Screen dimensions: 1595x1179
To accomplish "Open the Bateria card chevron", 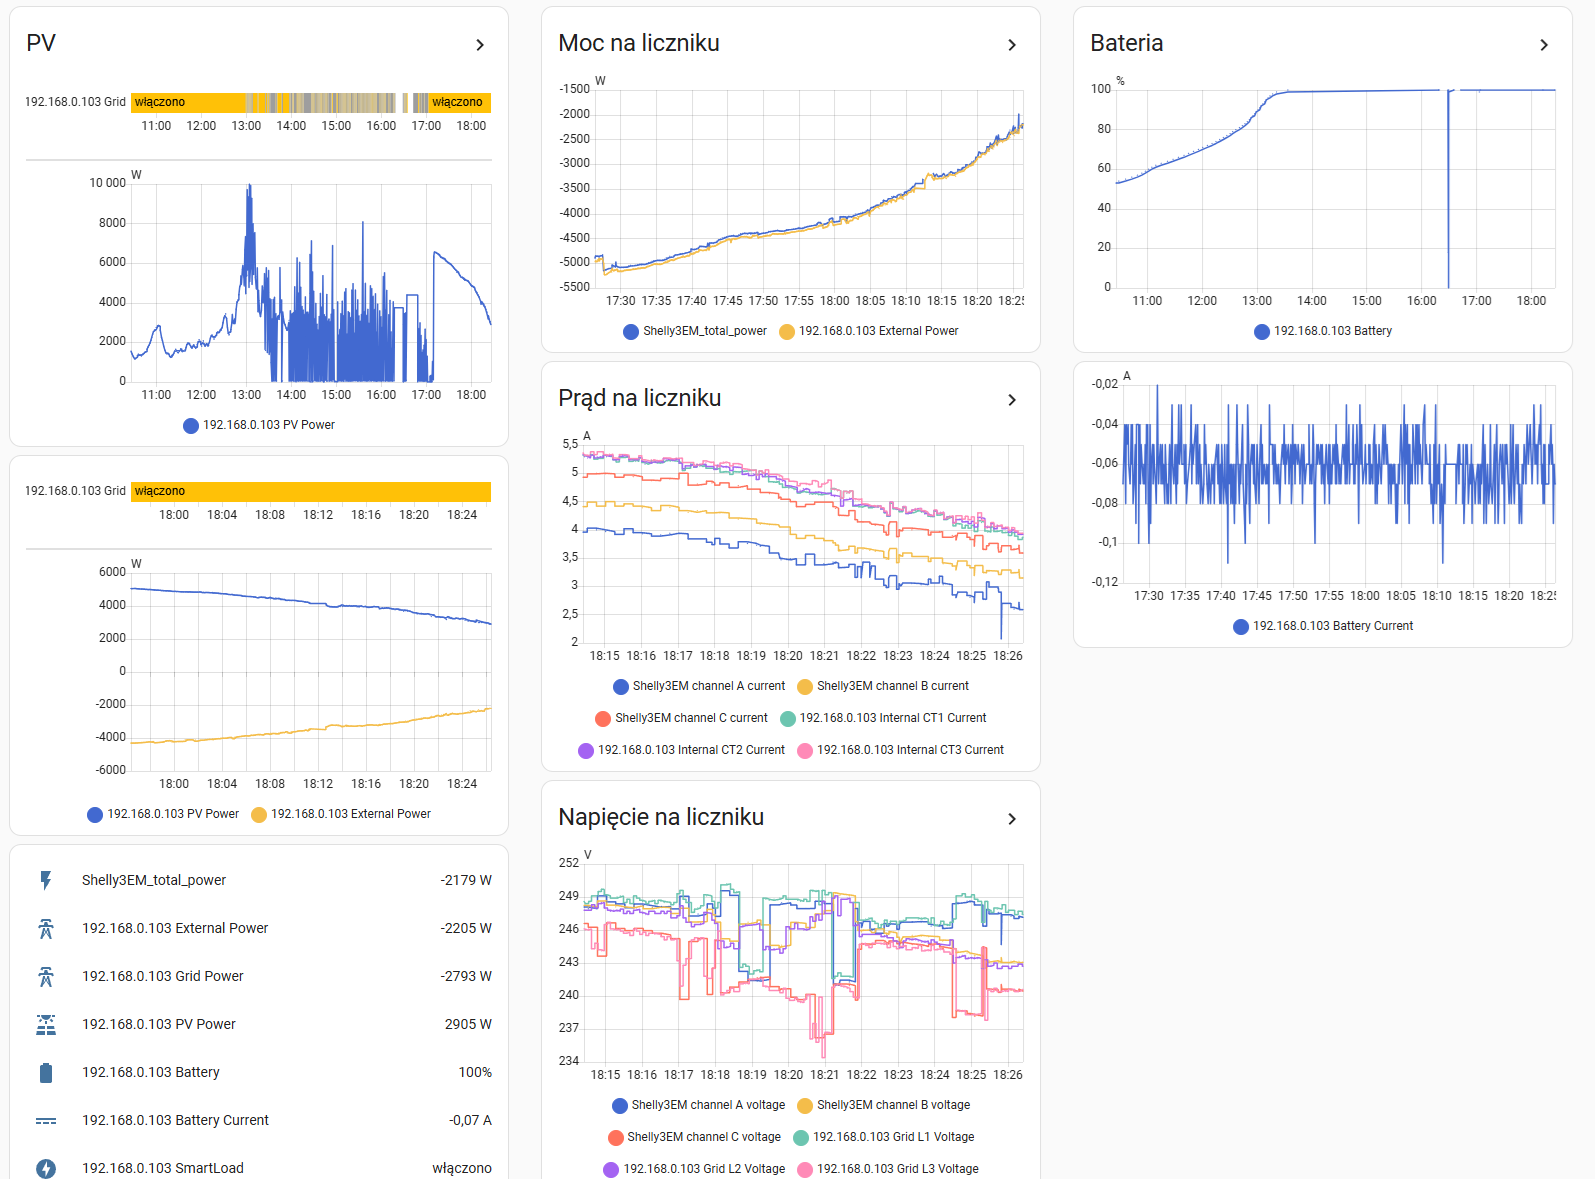I will pos(1544,45).
